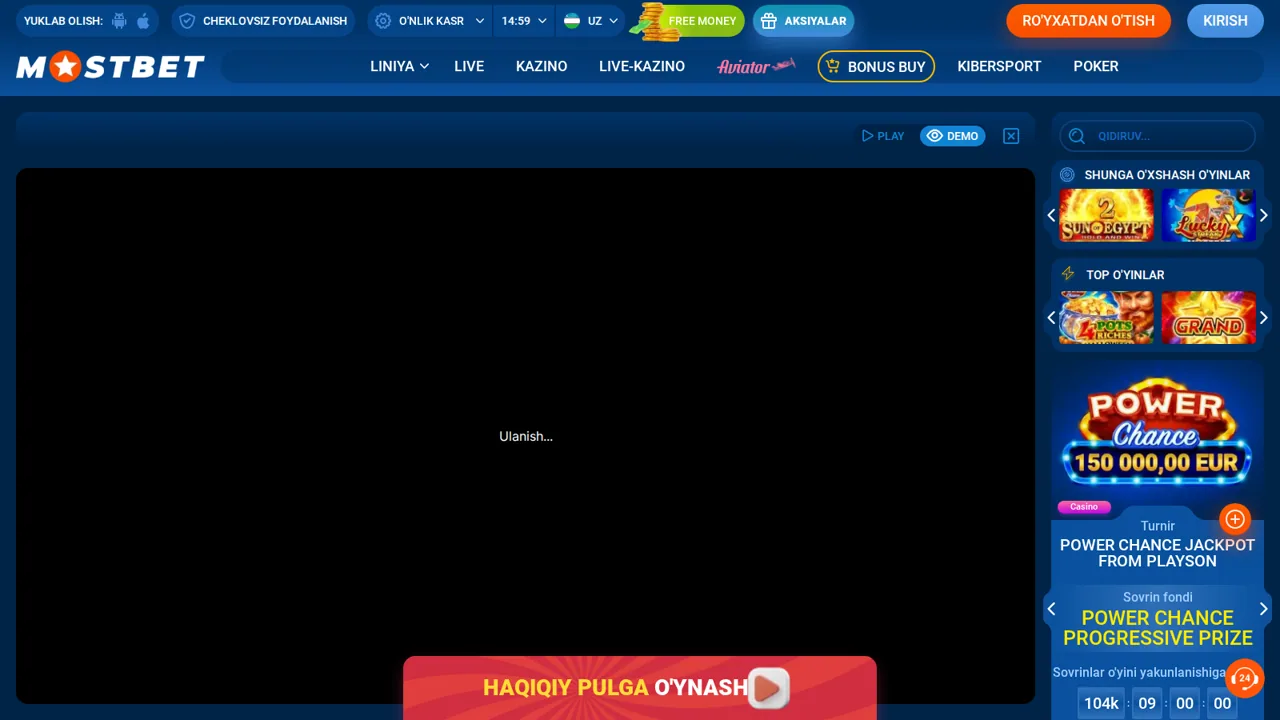
Task: Open the Live-Kazino section
Action: [642, 66]
